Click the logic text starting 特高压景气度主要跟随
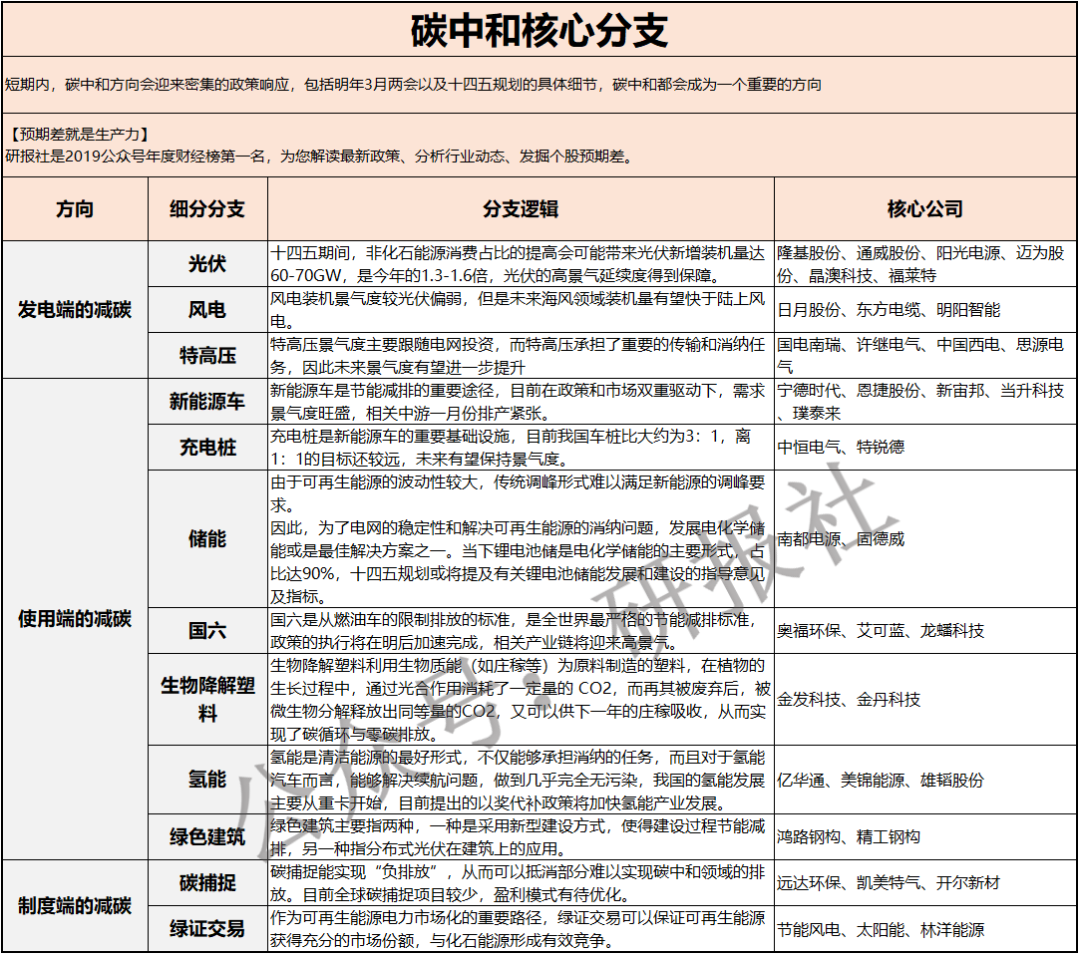This screenshot has height=955, width=1080. (x=518, y=355)
